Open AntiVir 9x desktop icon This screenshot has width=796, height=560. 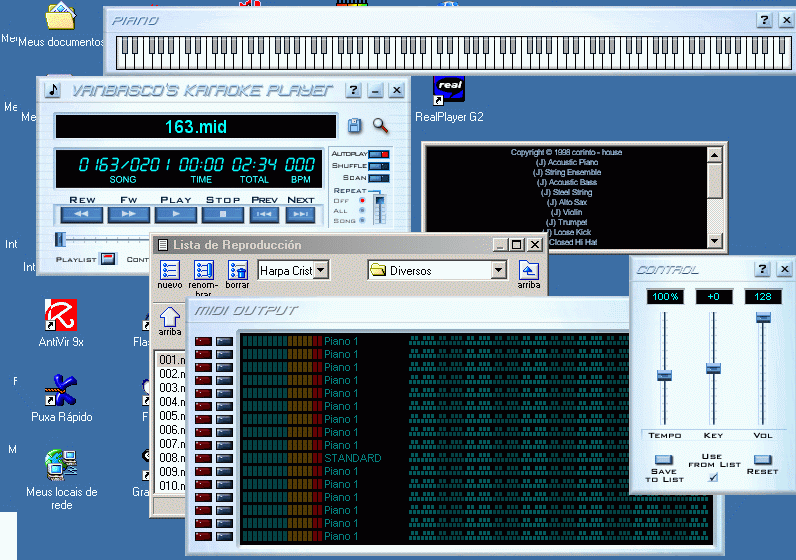(61, 323)
